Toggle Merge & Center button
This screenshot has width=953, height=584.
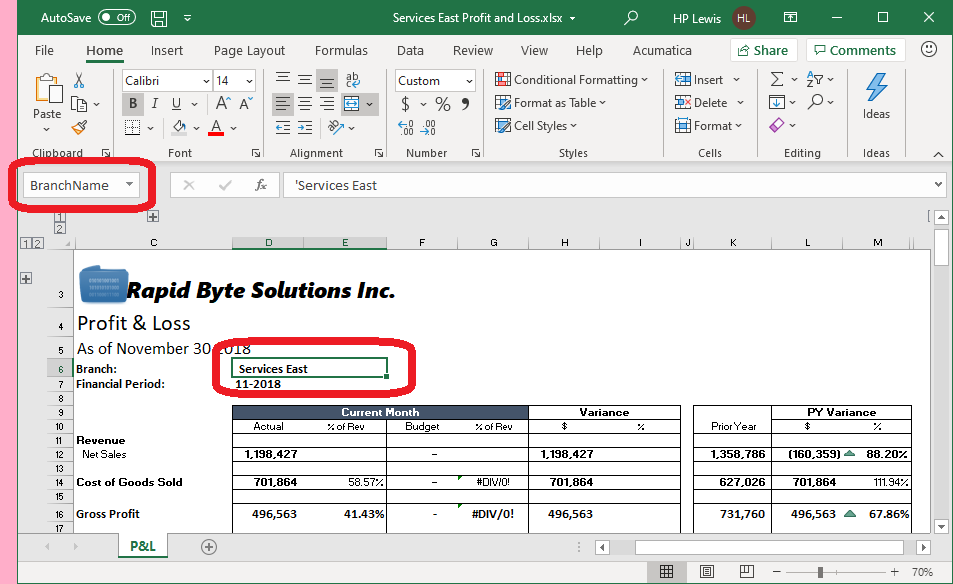(x=352, y=104)
